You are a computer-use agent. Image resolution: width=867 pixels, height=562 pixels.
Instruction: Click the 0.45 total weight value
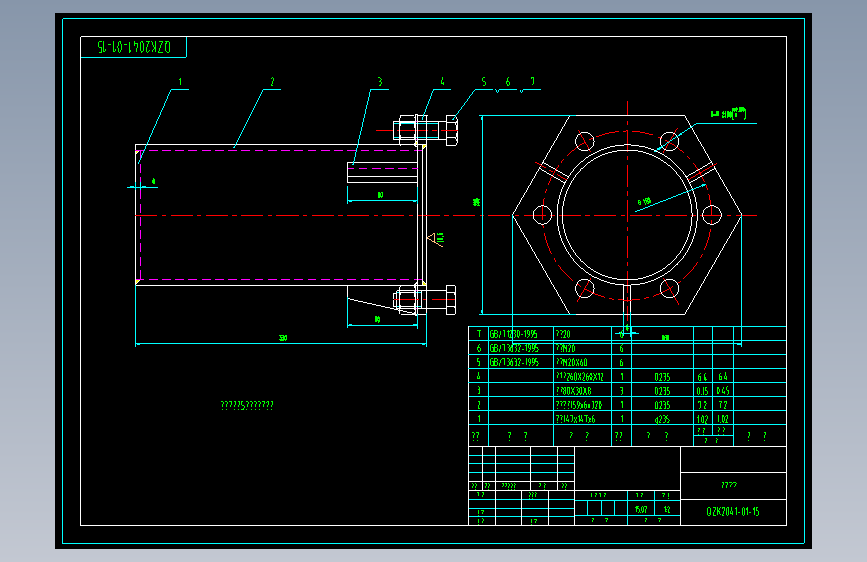pos(723,391)
